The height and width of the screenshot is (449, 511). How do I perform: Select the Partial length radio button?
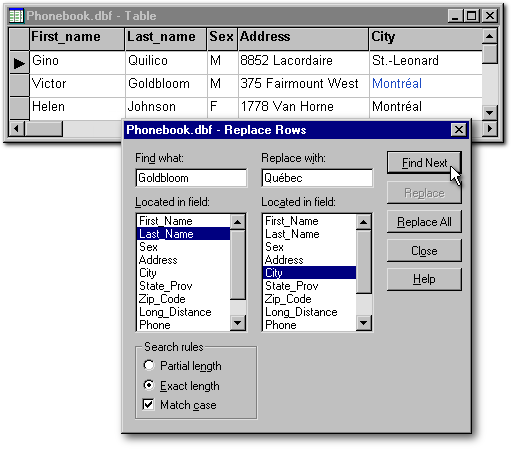[149, 365]
